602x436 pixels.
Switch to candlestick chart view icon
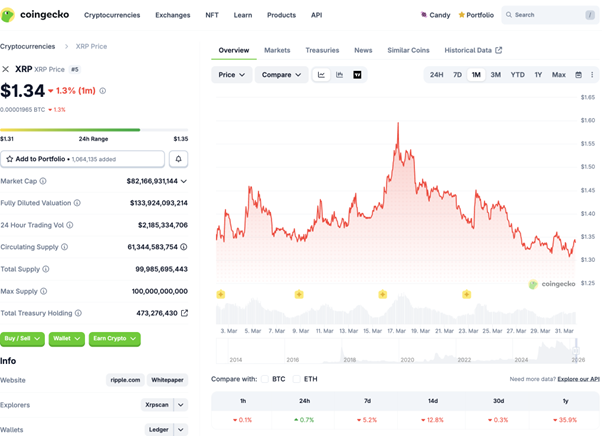pyautogui.click(x=340, y=75)
